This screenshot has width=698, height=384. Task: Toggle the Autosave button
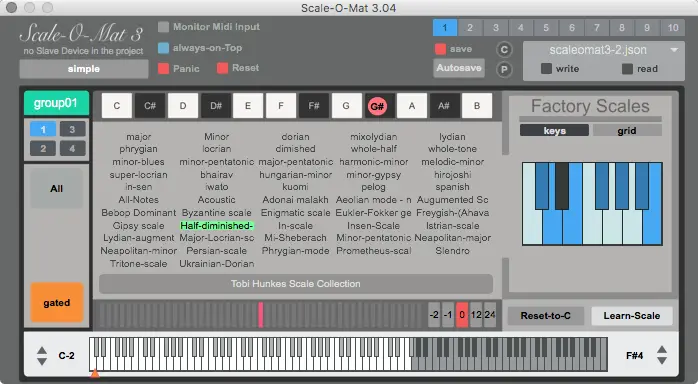coord(459,68)
